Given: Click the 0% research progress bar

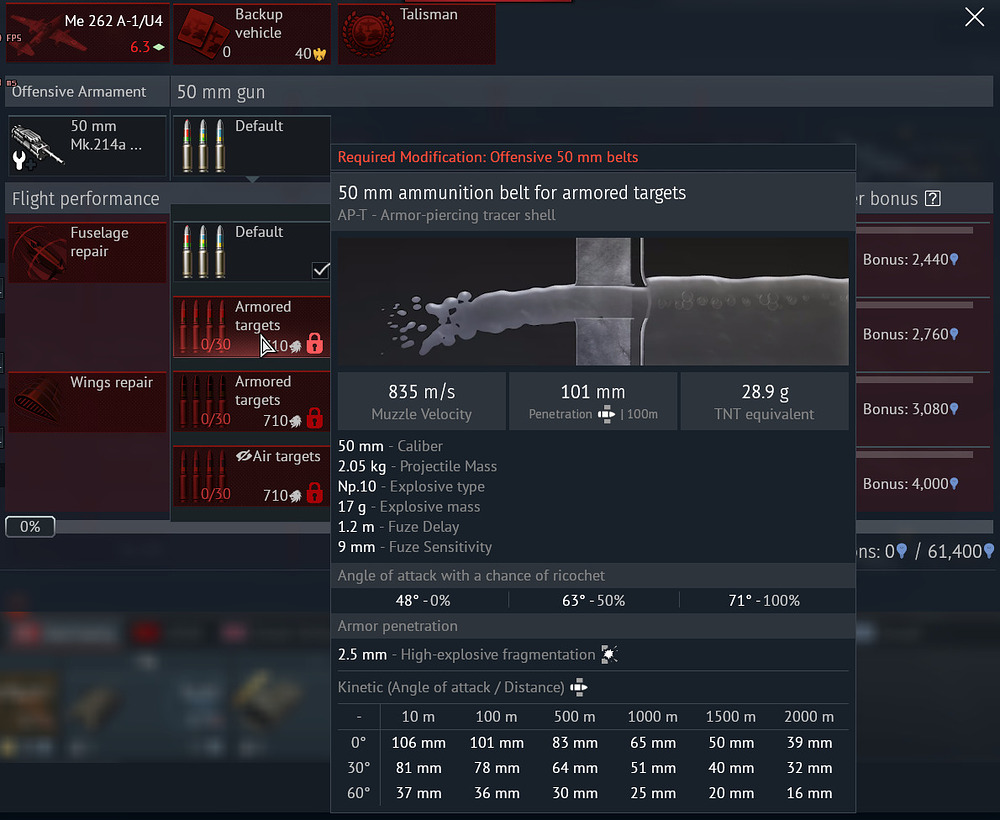Looking at the screenshot, I should pos(30,526).
